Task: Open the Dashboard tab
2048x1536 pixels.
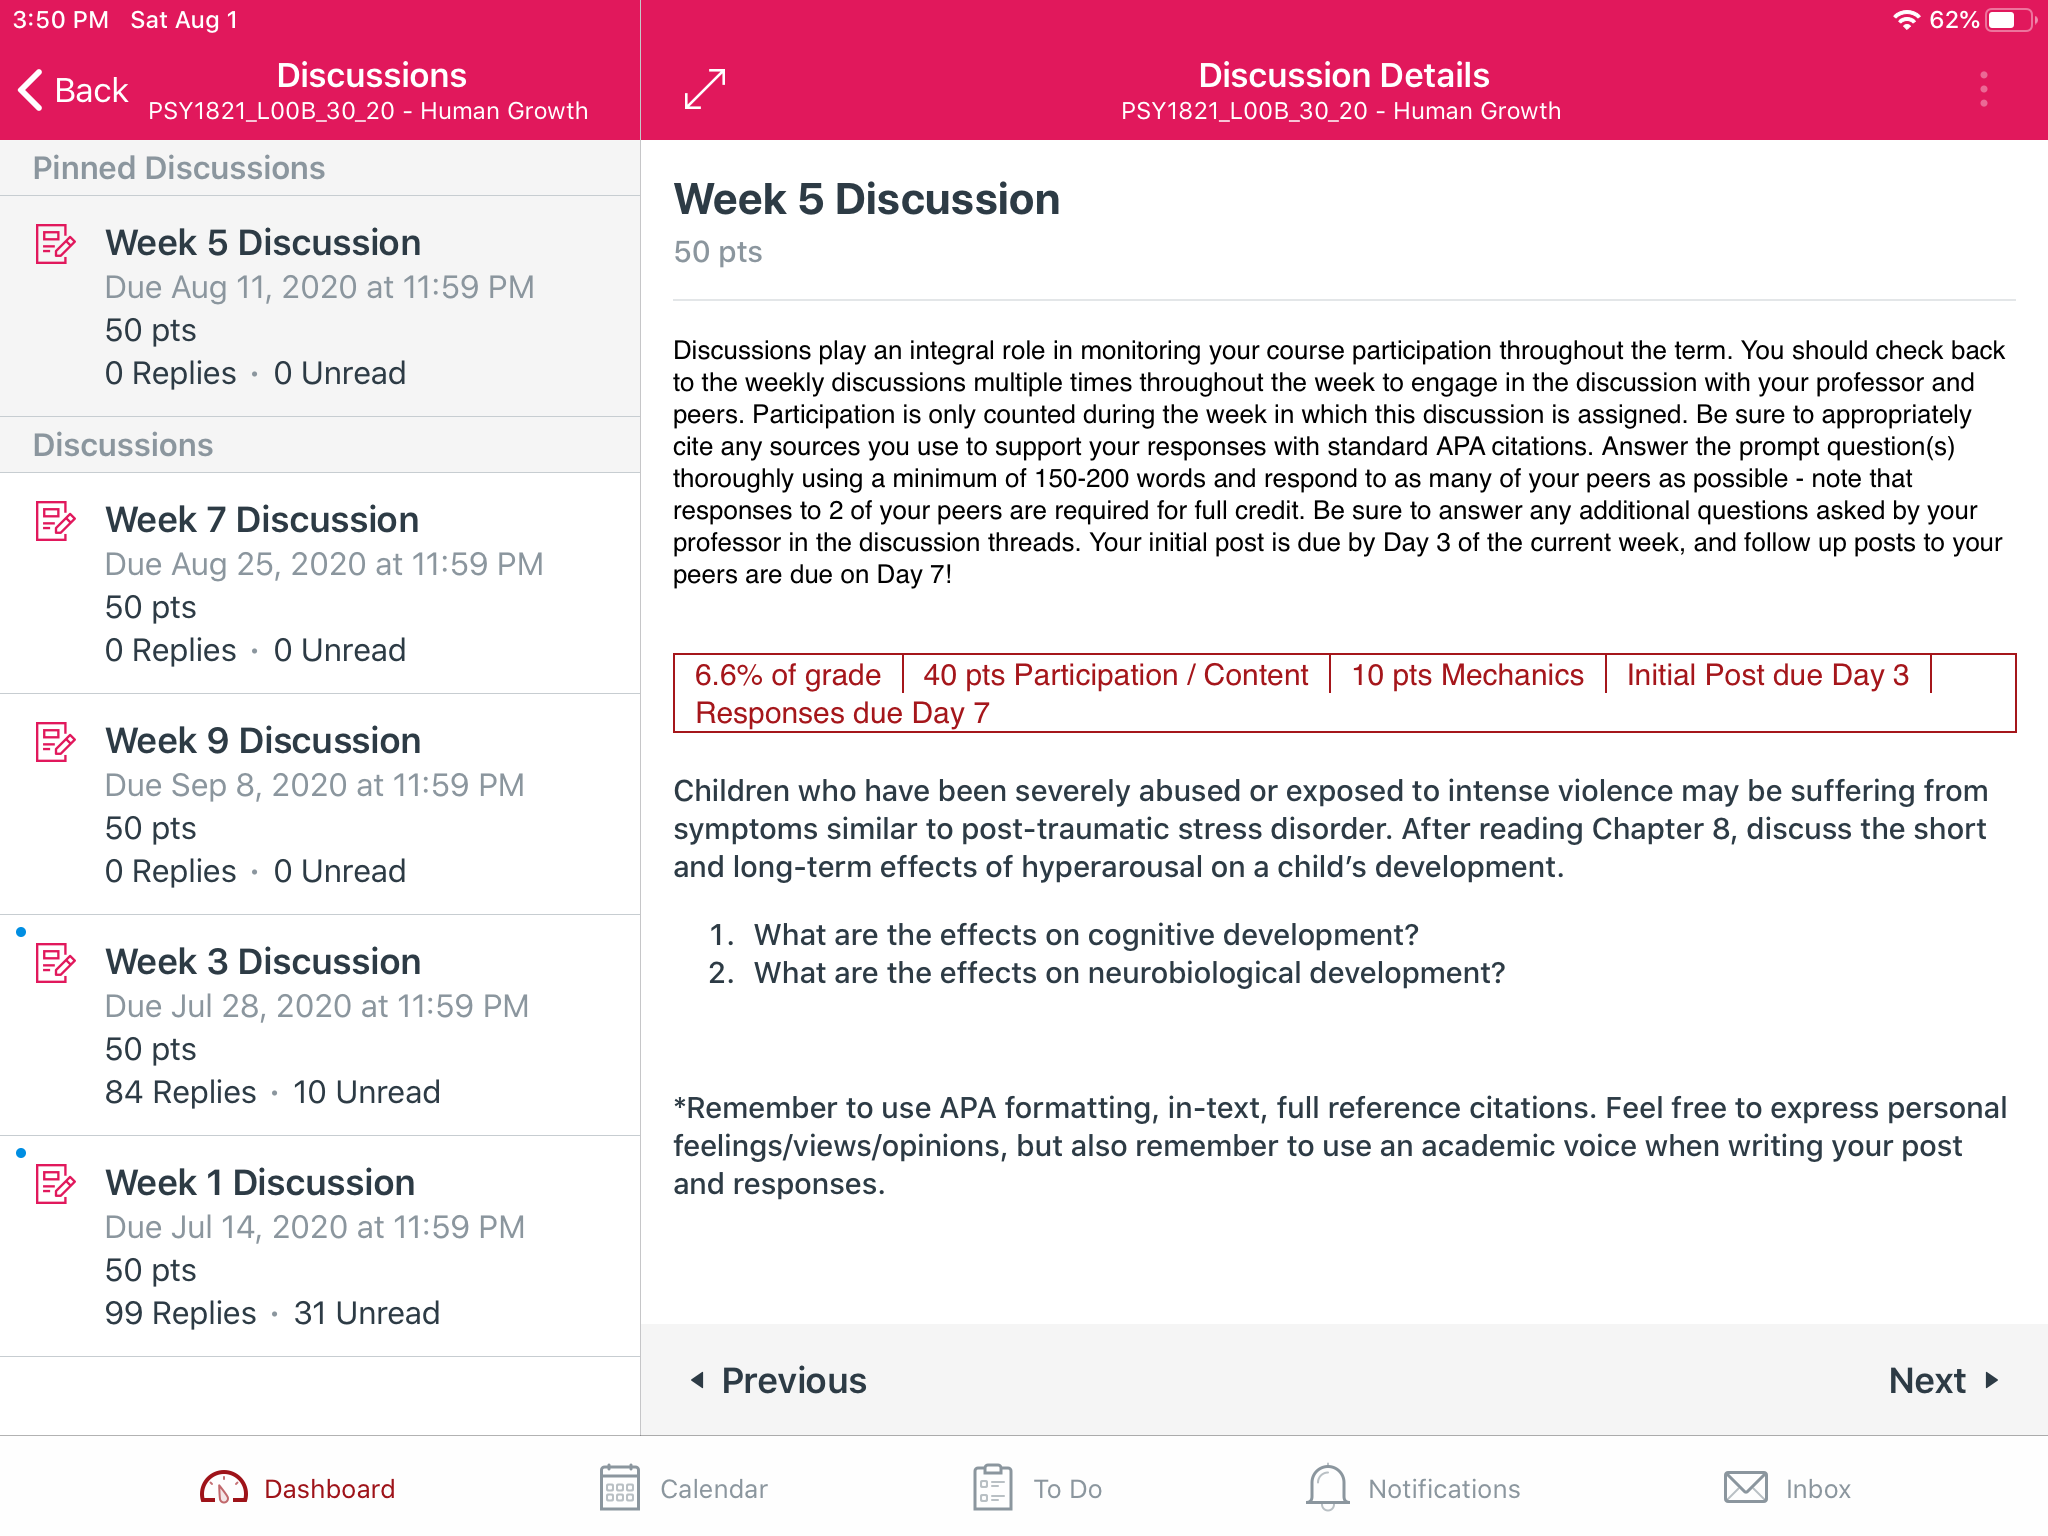Action: tap(298, 1488)
